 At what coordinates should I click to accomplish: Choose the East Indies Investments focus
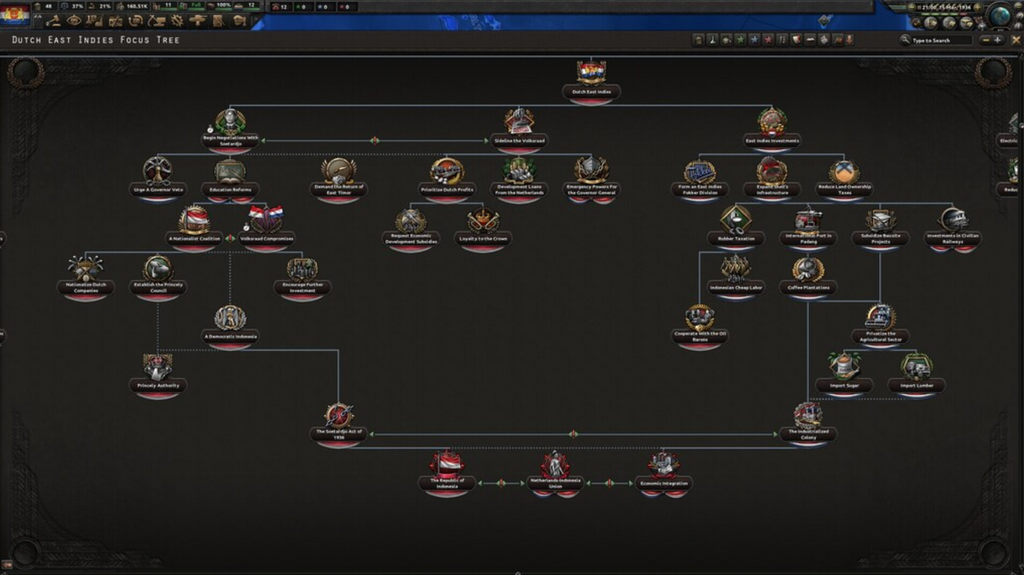(772, 129)
